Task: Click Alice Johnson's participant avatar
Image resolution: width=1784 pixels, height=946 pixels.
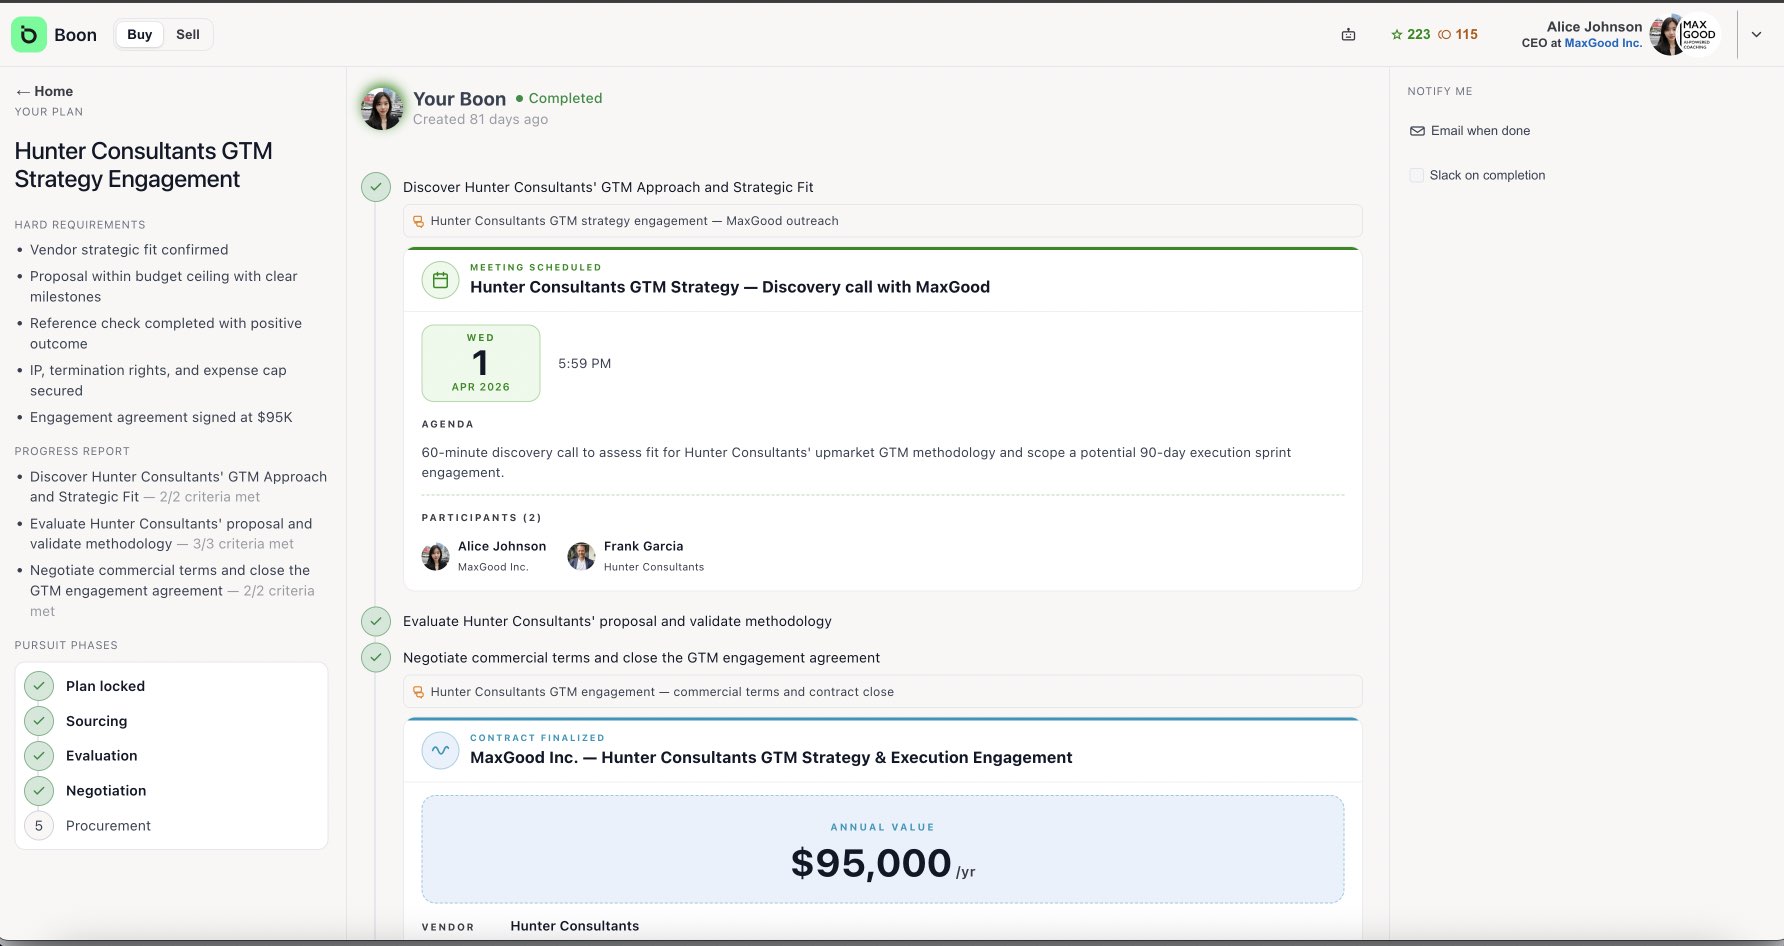Action: click(435, 556)
